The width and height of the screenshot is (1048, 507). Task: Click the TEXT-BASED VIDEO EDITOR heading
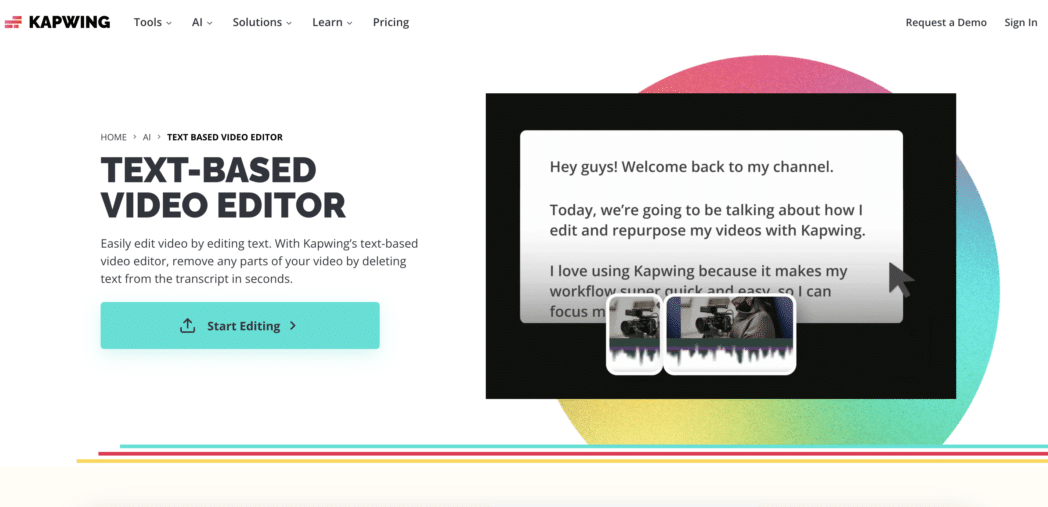[223, 188]
